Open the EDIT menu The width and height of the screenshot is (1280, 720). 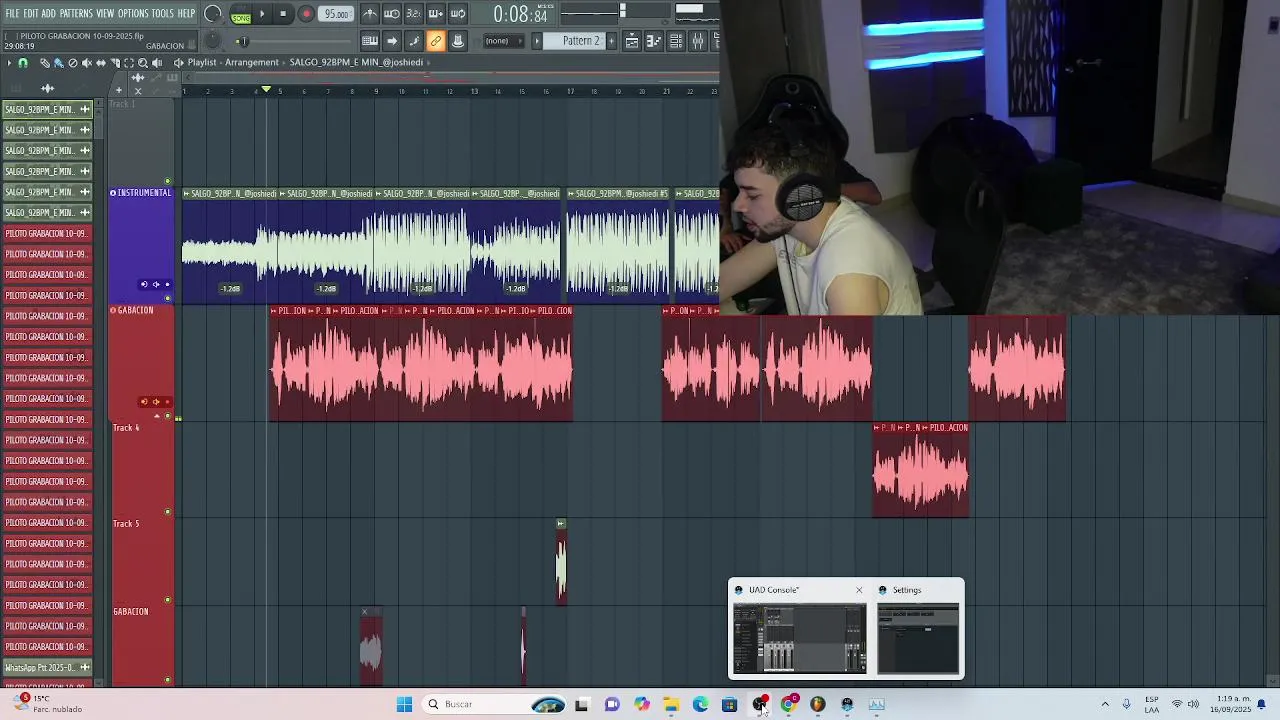click(x=31, y=13)
